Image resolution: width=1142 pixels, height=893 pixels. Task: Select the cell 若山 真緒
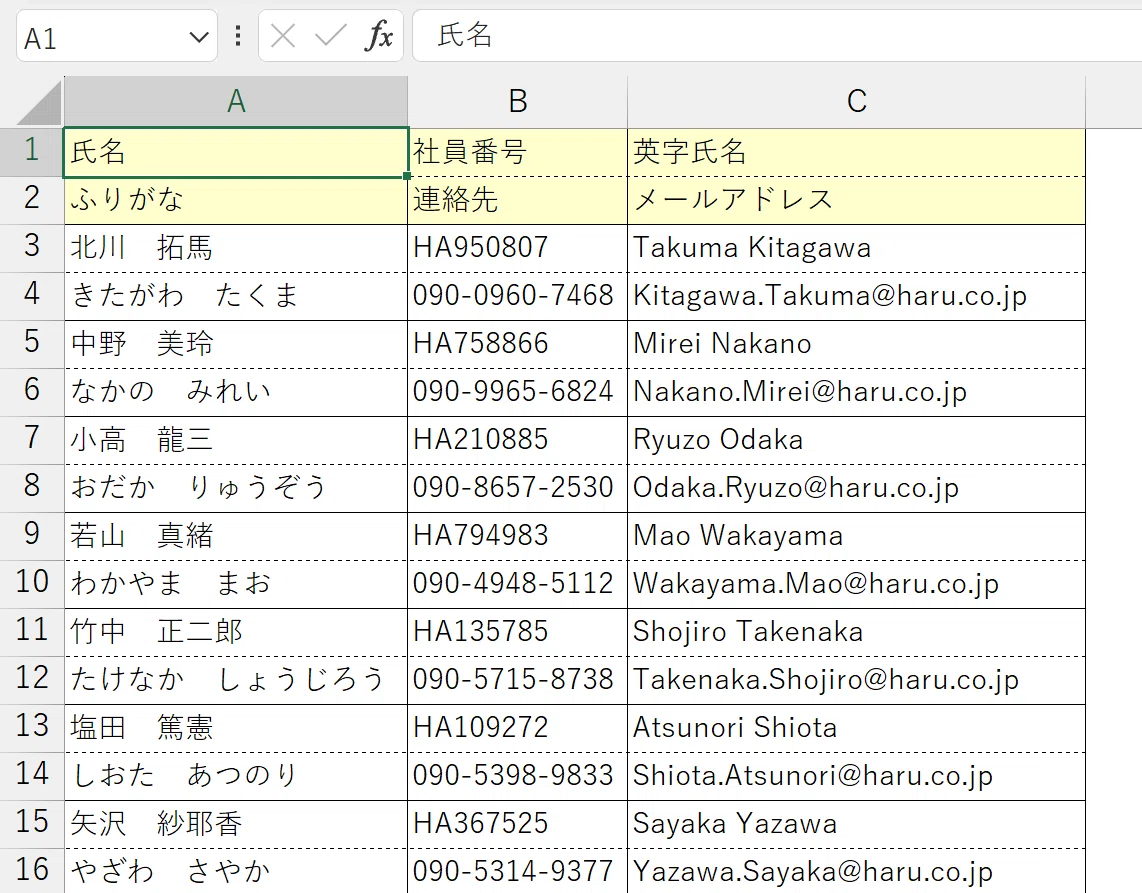[236, 537]
